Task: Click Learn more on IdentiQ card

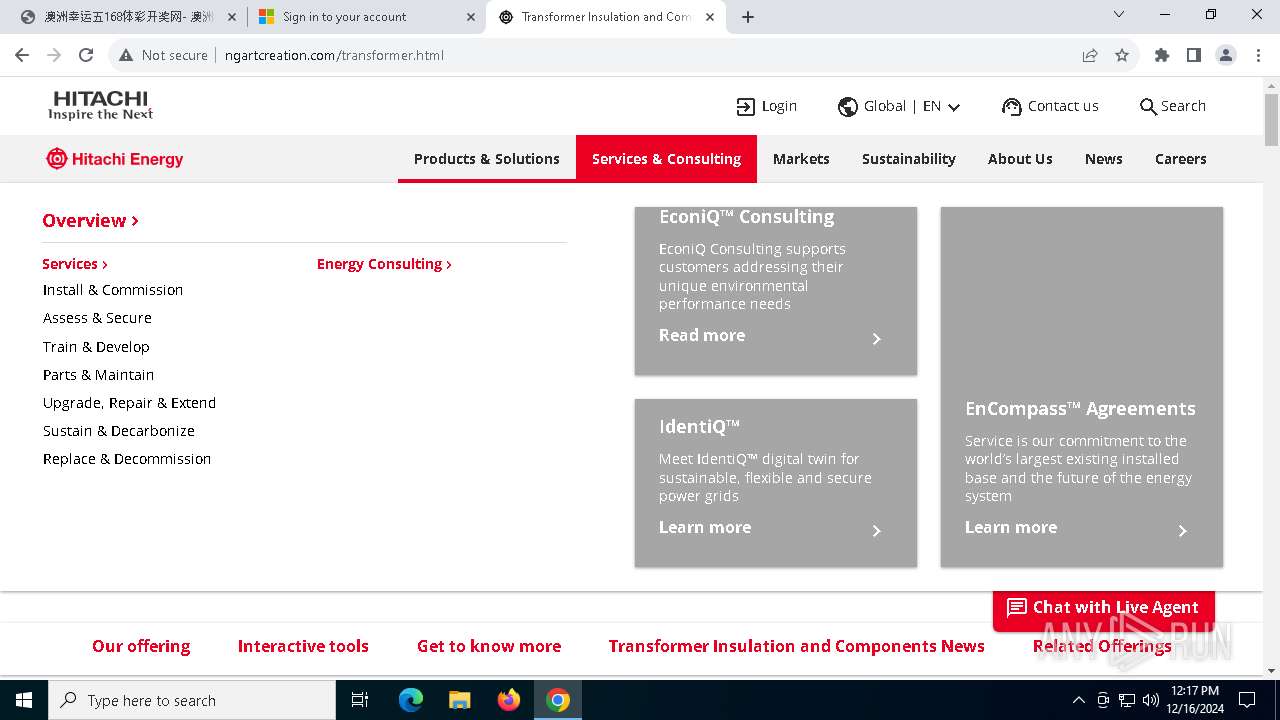Action: [705, 527]
